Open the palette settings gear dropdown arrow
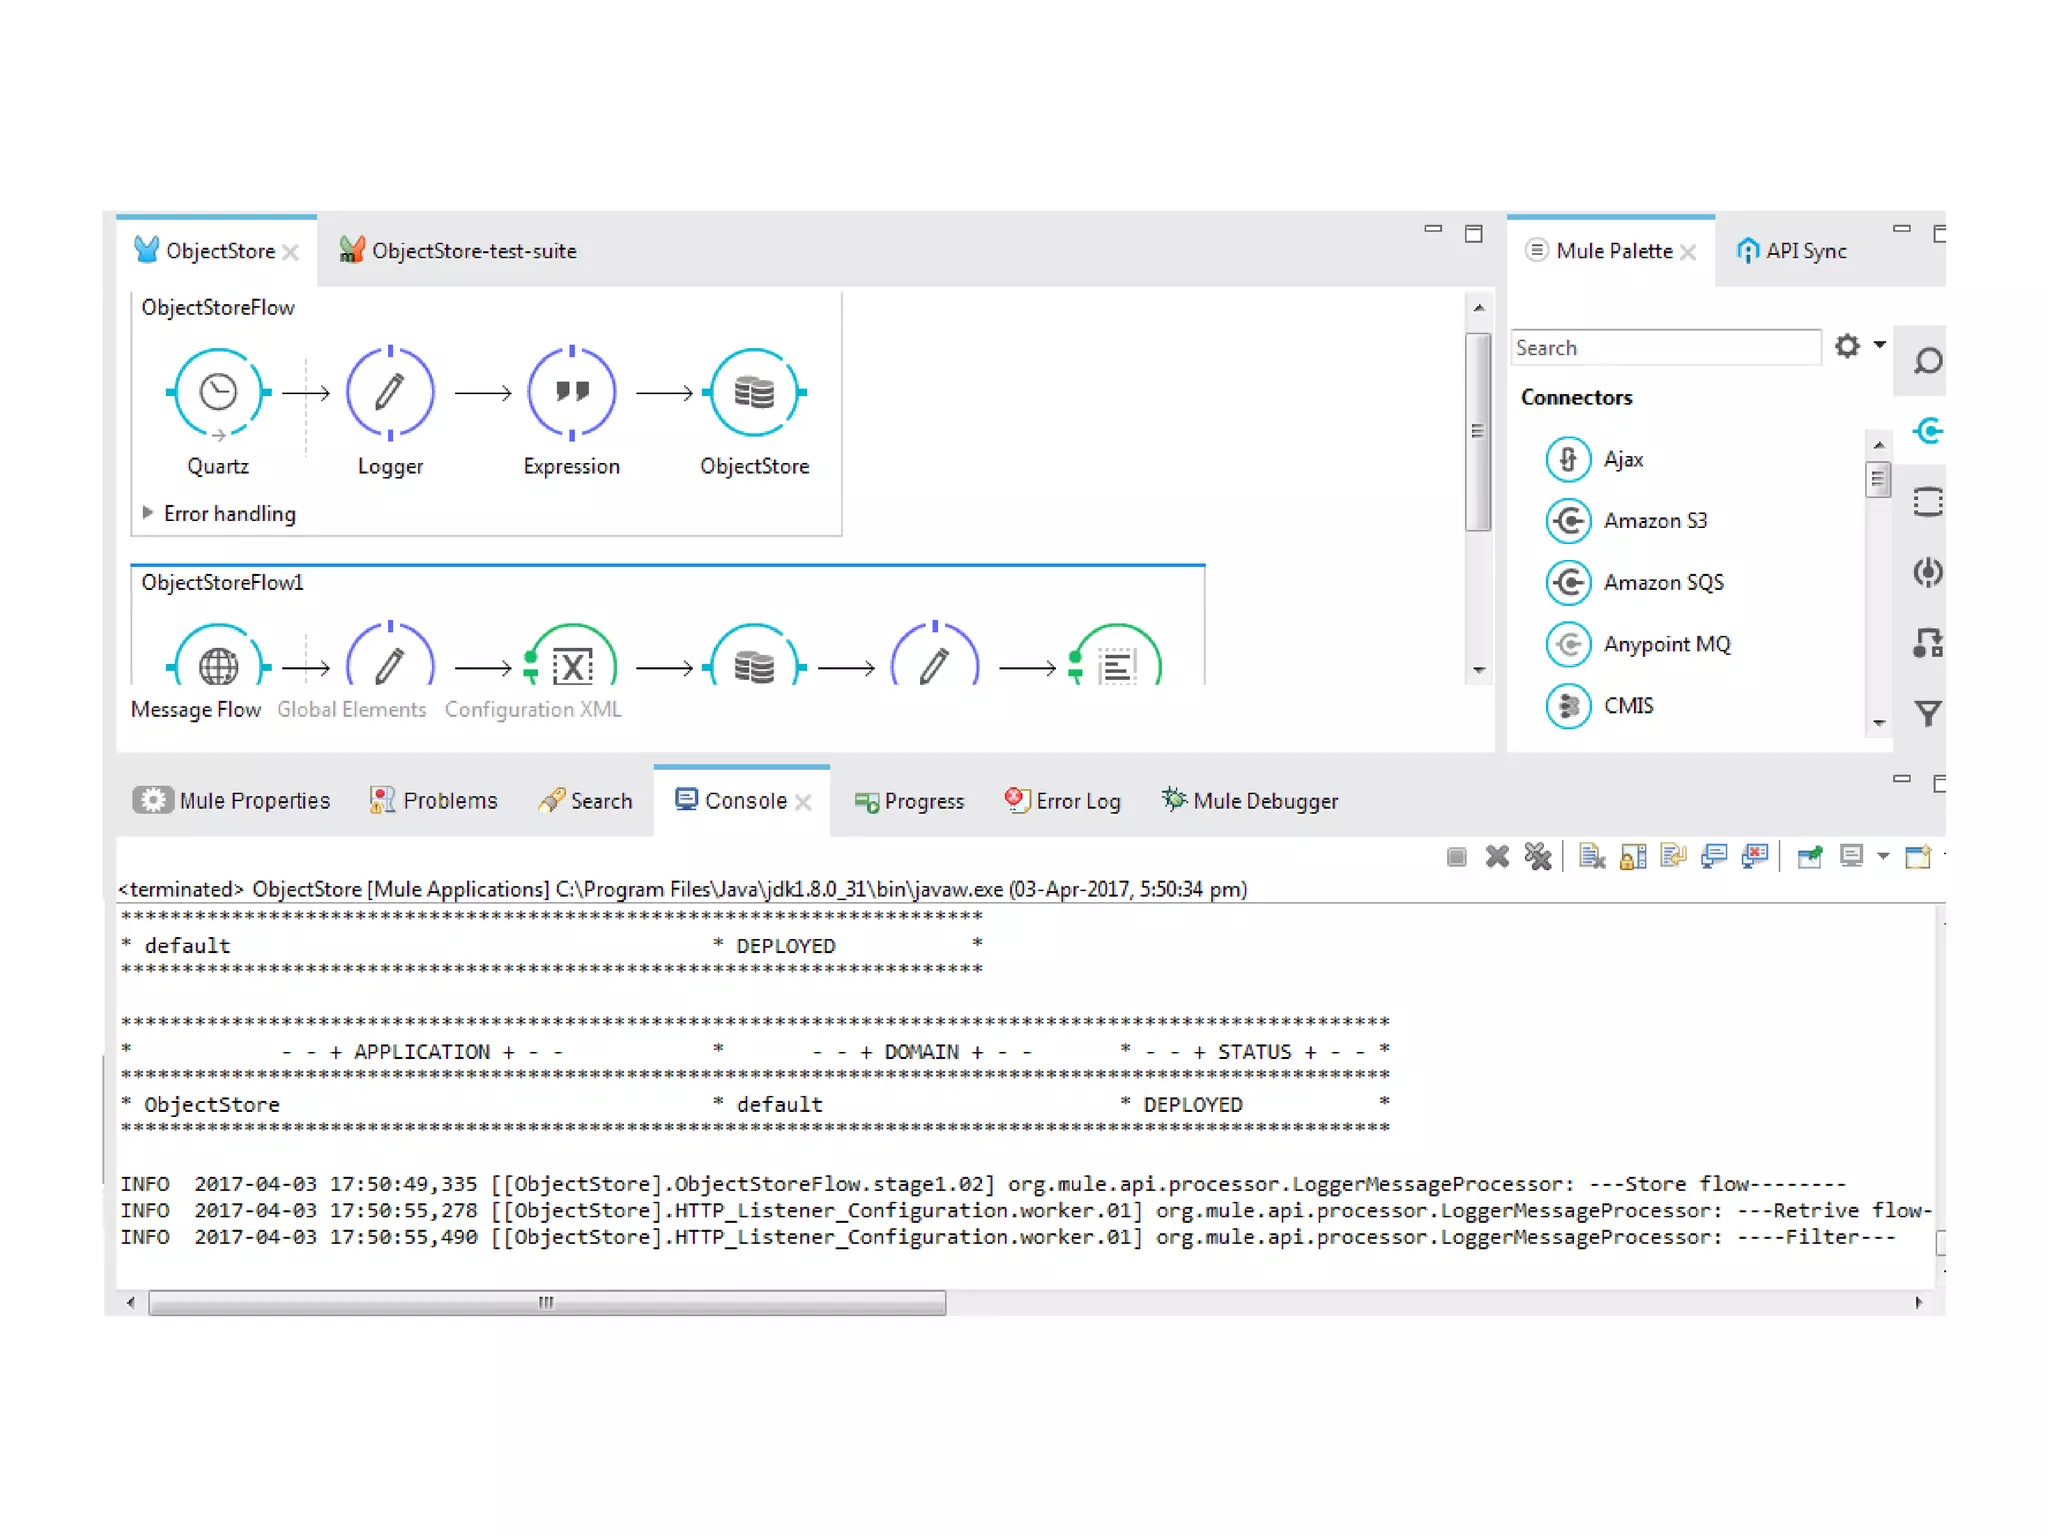Screen dimensions: 2048x1536 pos(1880,345)
